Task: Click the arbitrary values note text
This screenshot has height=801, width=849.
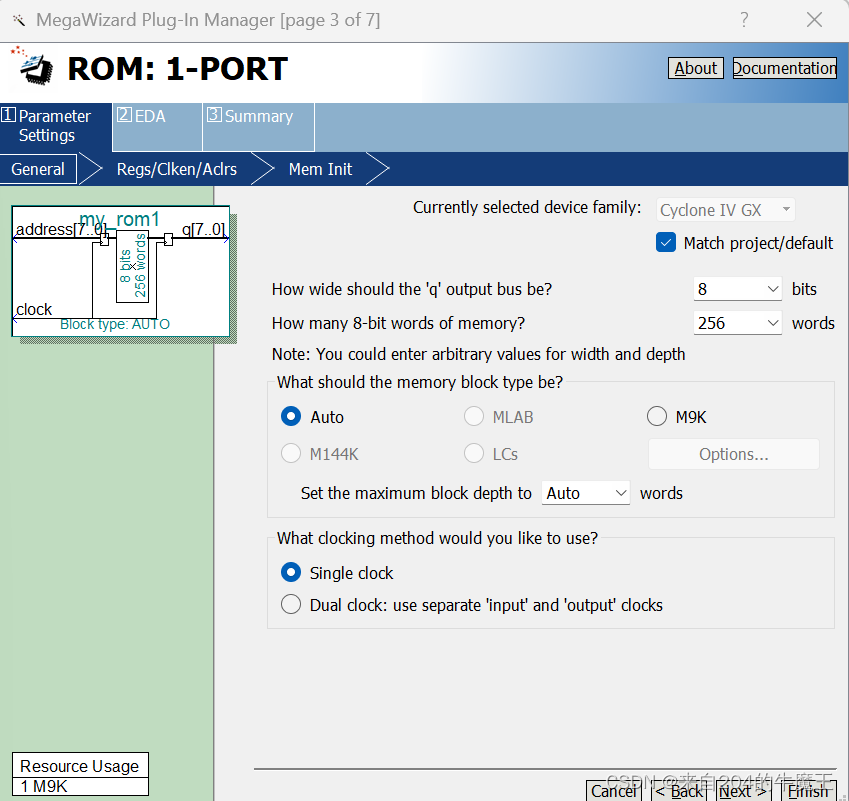Action: (x=479, y=354)
